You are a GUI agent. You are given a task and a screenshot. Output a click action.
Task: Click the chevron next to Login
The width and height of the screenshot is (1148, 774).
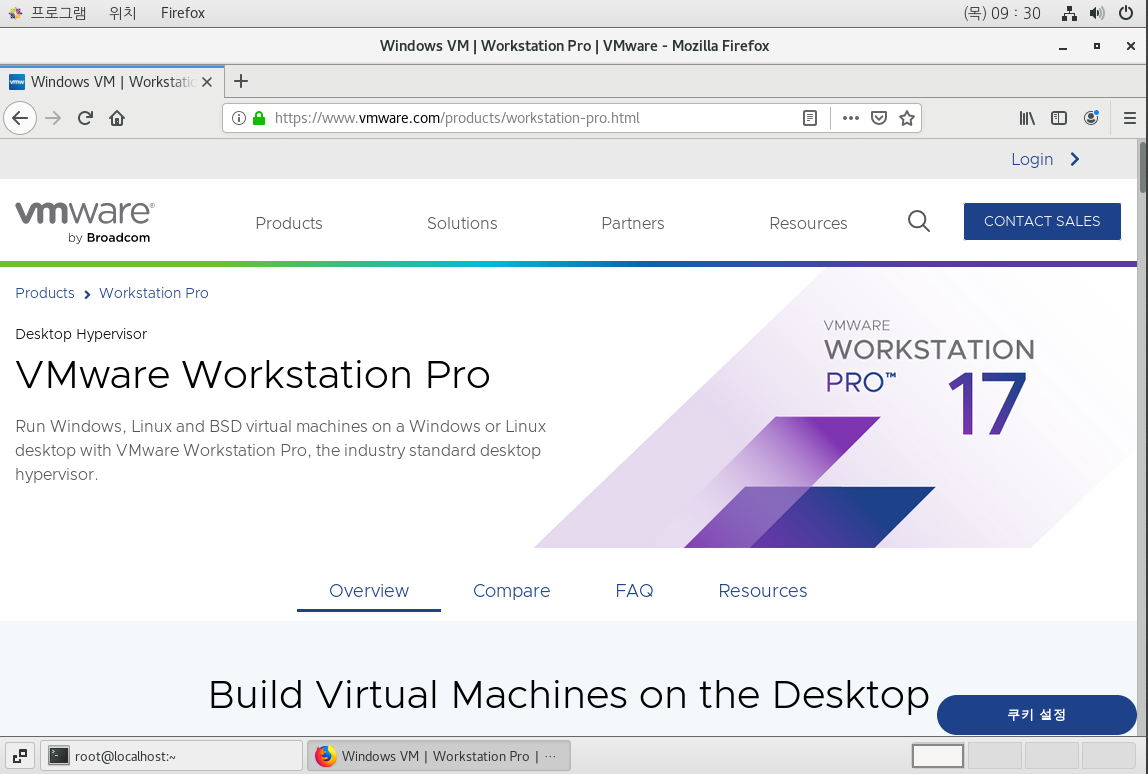tap(1075, 159)
